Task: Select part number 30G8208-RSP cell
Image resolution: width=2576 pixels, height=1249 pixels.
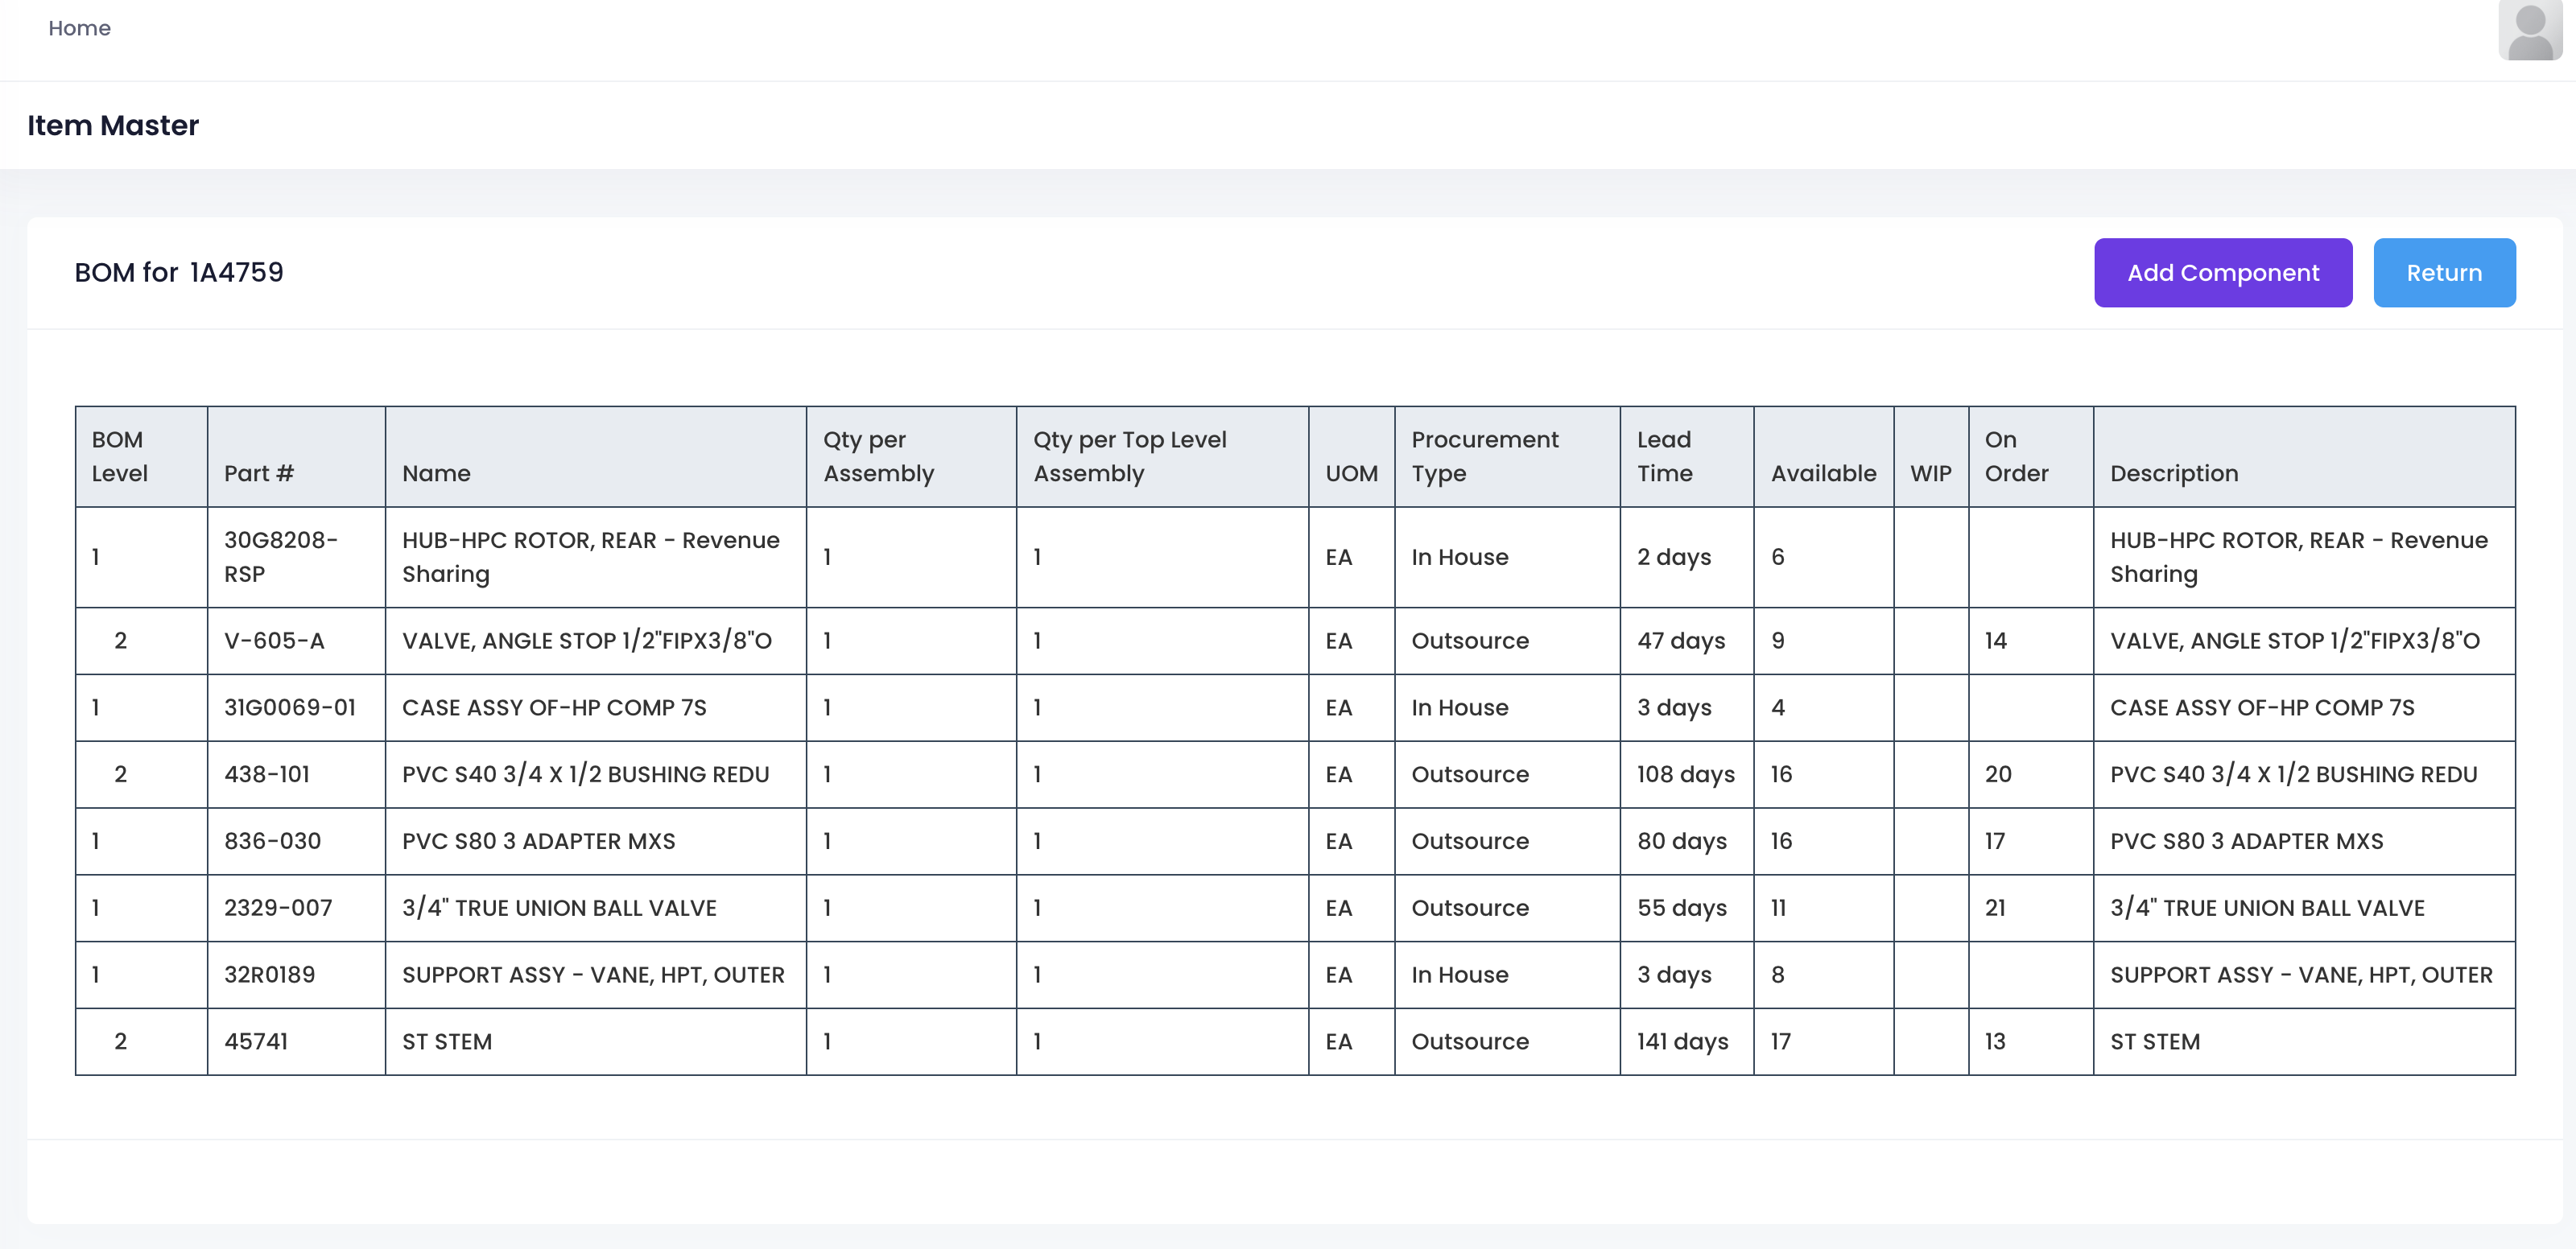Action: point(281,557)
